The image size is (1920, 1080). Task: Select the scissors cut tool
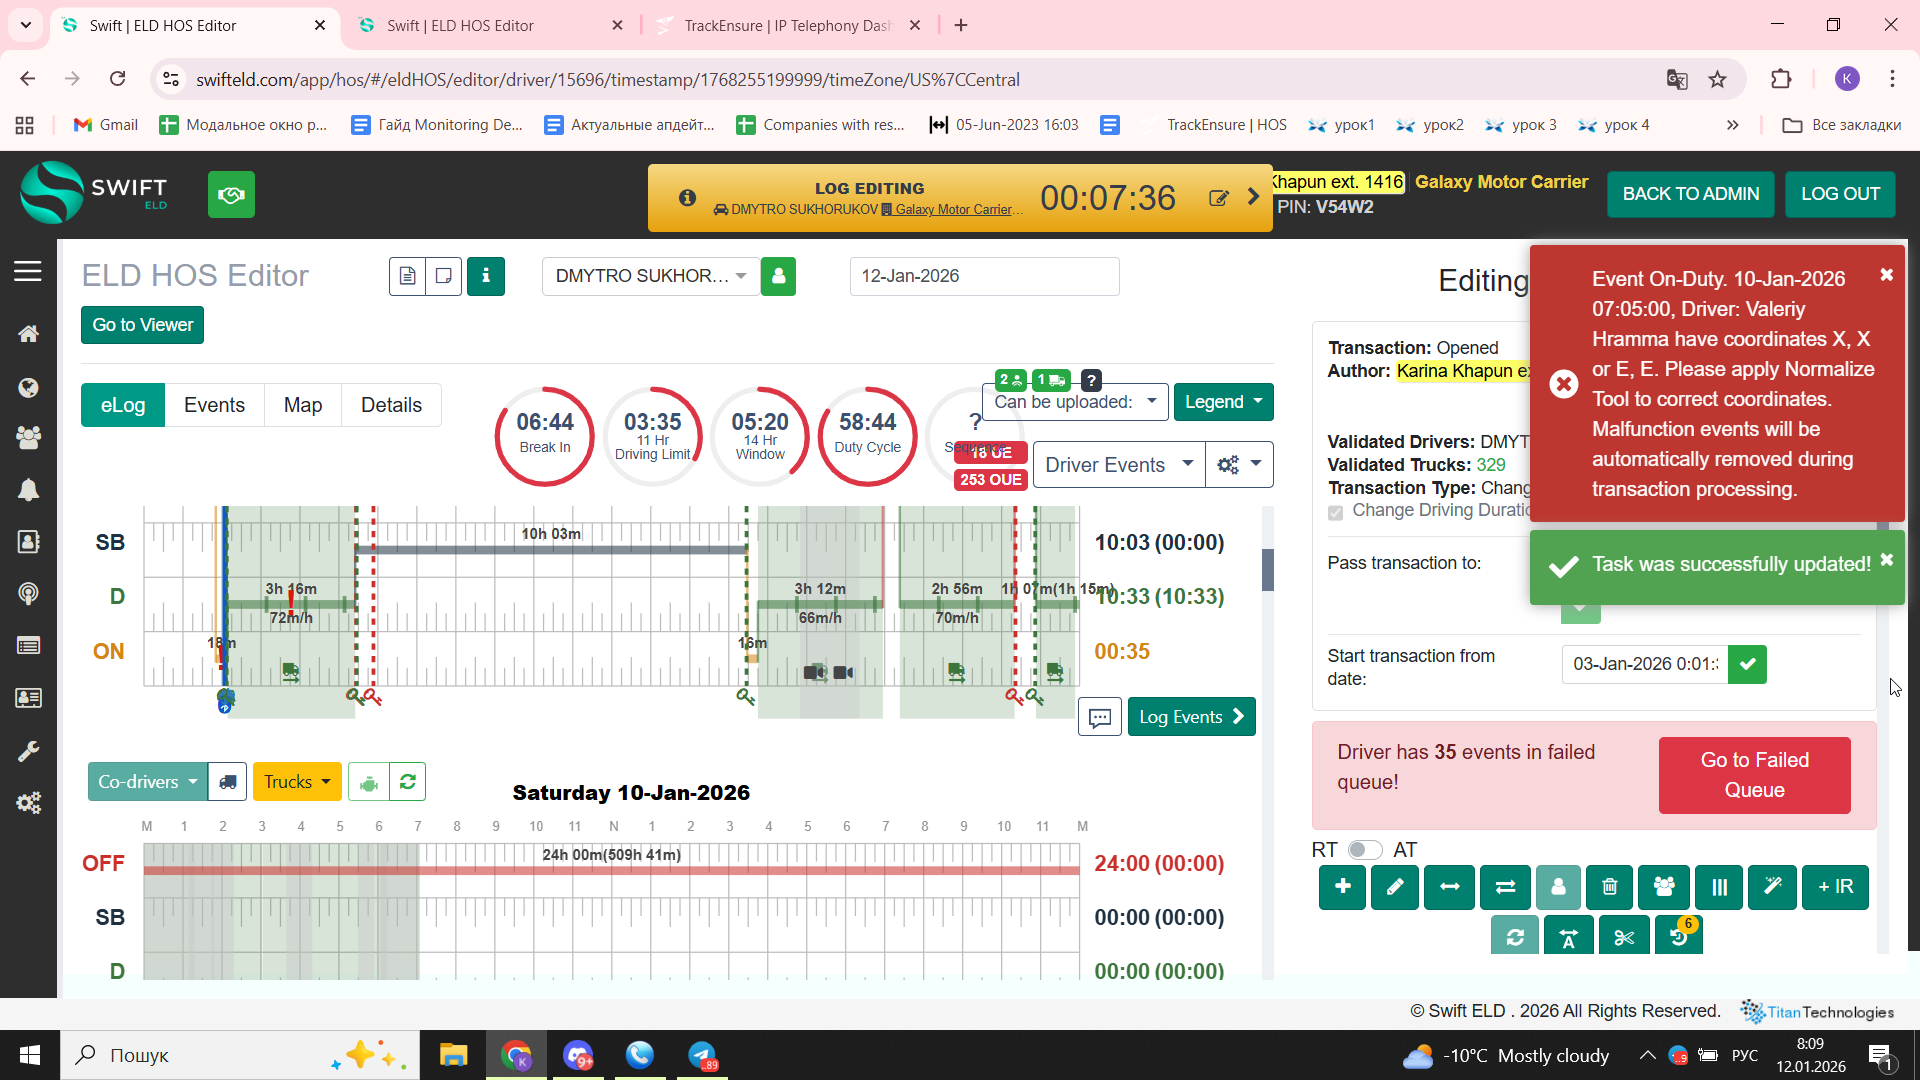[x=1624, y=937]
